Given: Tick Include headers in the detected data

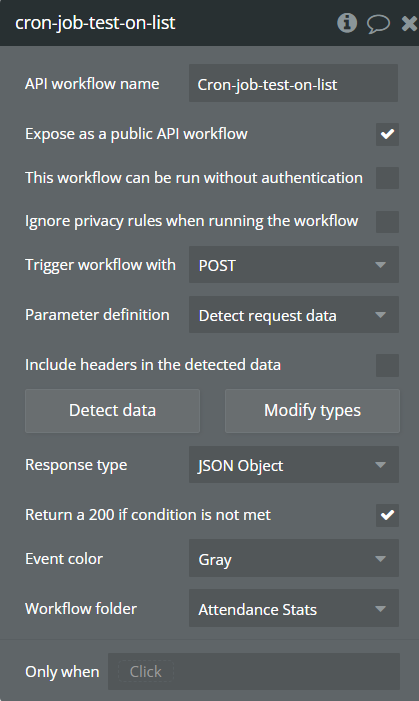Looking at the screenshot, I should pyautogui.click(x=387, y=365).
